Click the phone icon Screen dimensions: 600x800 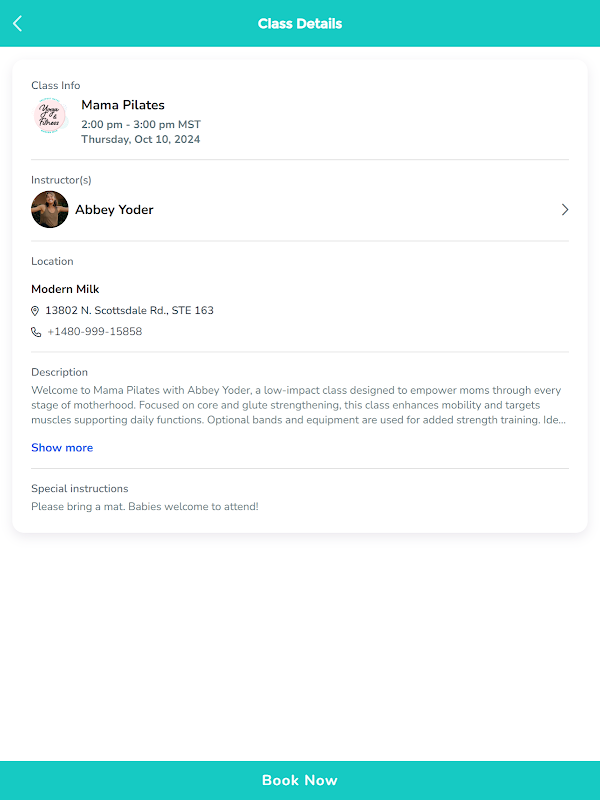[x=36, y=332]
